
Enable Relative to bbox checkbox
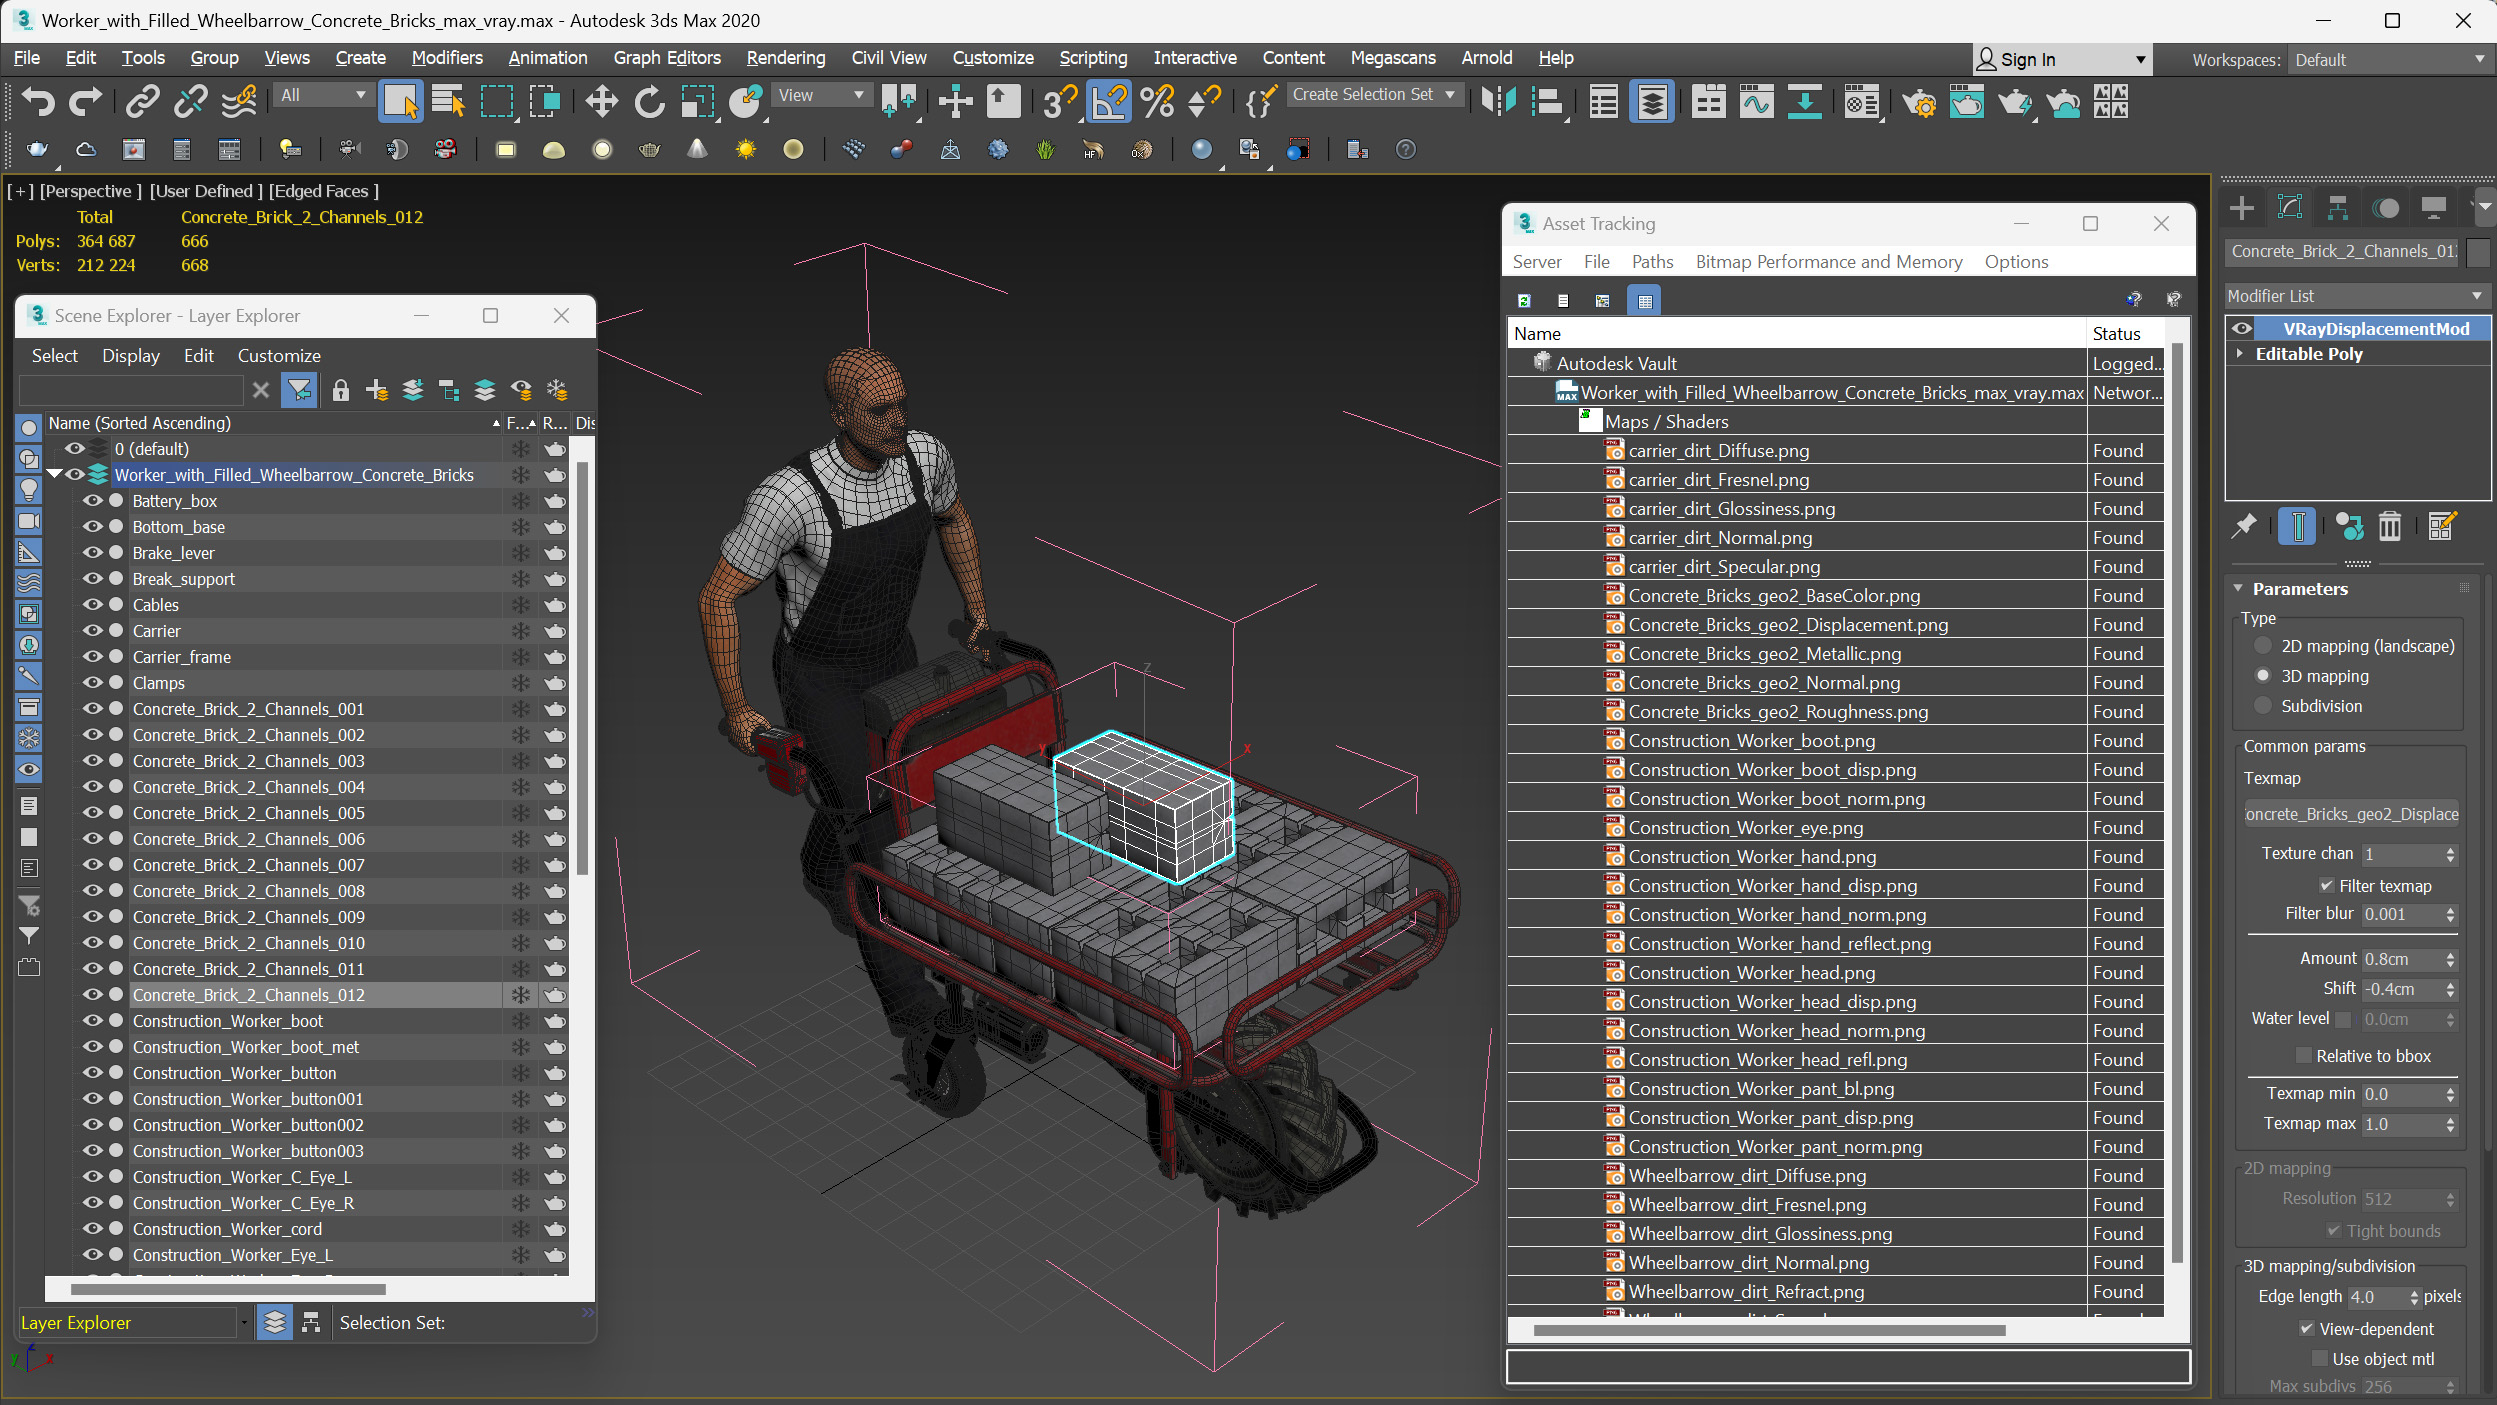pos(2303,1056)
